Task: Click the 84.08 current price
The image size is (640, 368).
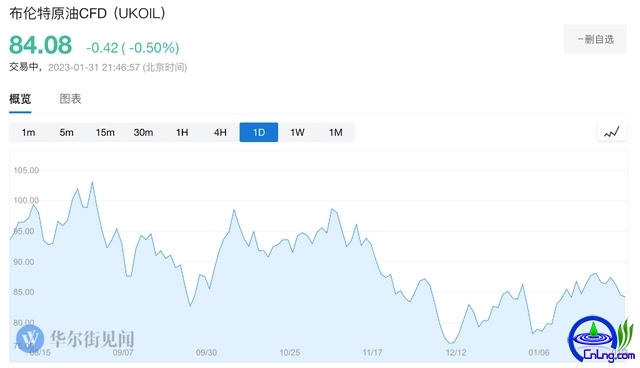Action: 40,45
